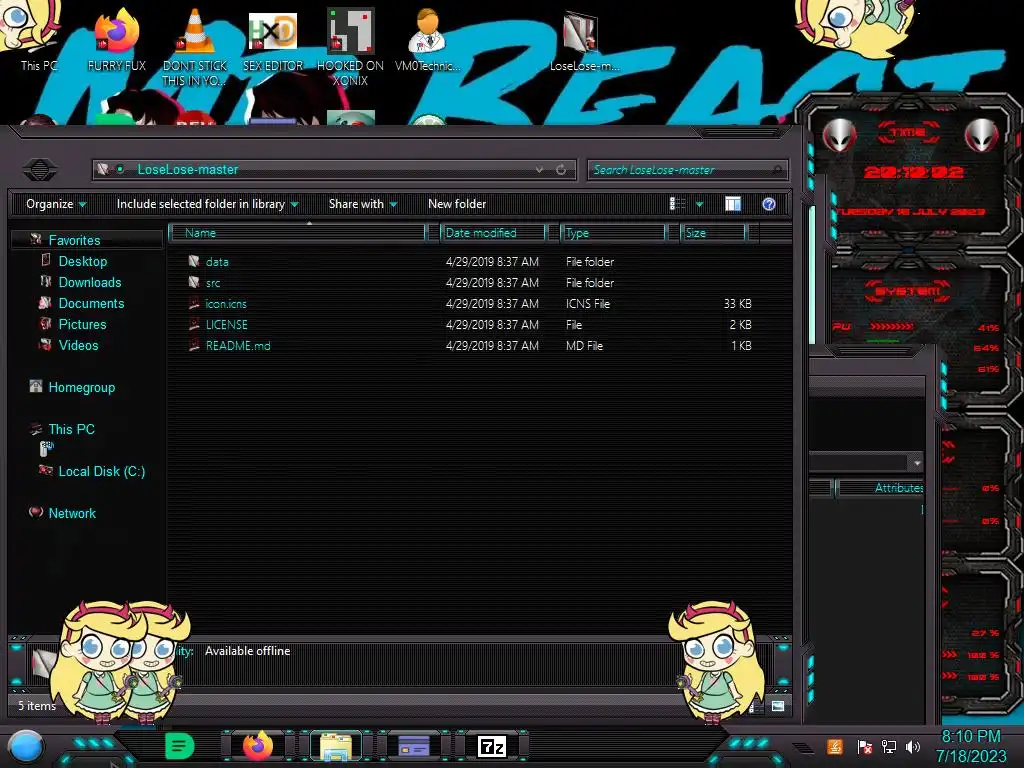Image resolution: width=1024 pixels, height=768 pixels.
Task: Open Homegroup in navigation pane
Action: click(x=82, y=387)
